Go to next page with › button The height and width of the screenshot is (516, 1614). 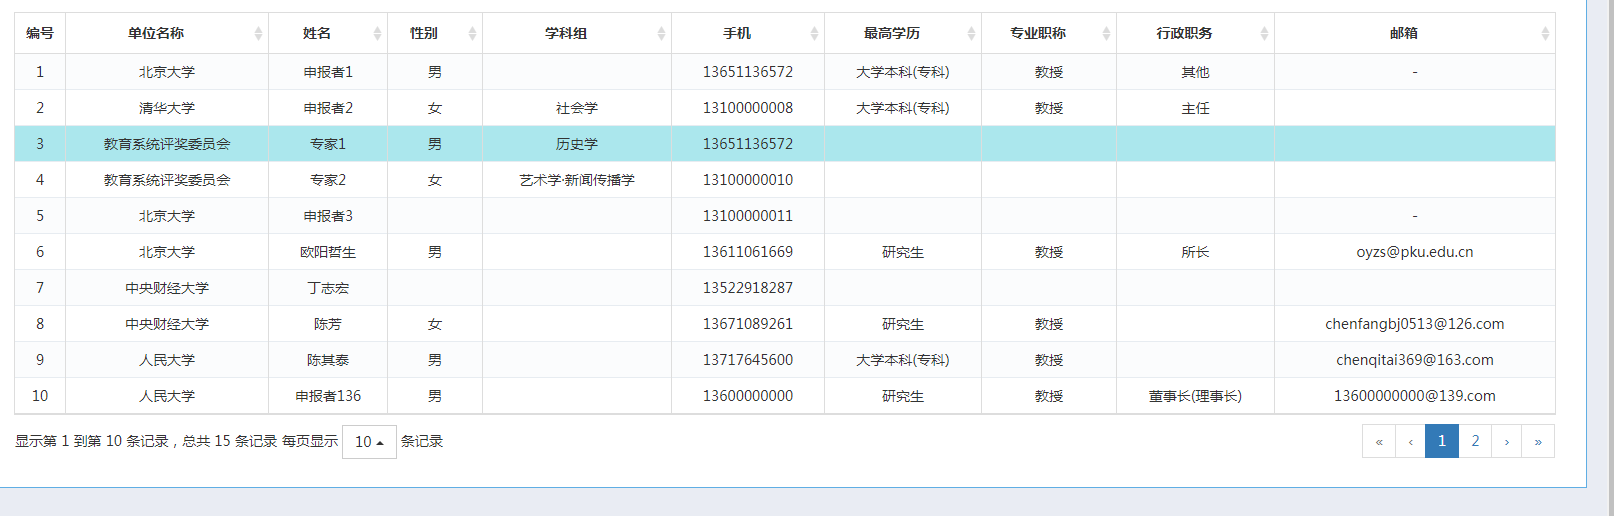click(x=1507, y=441)
